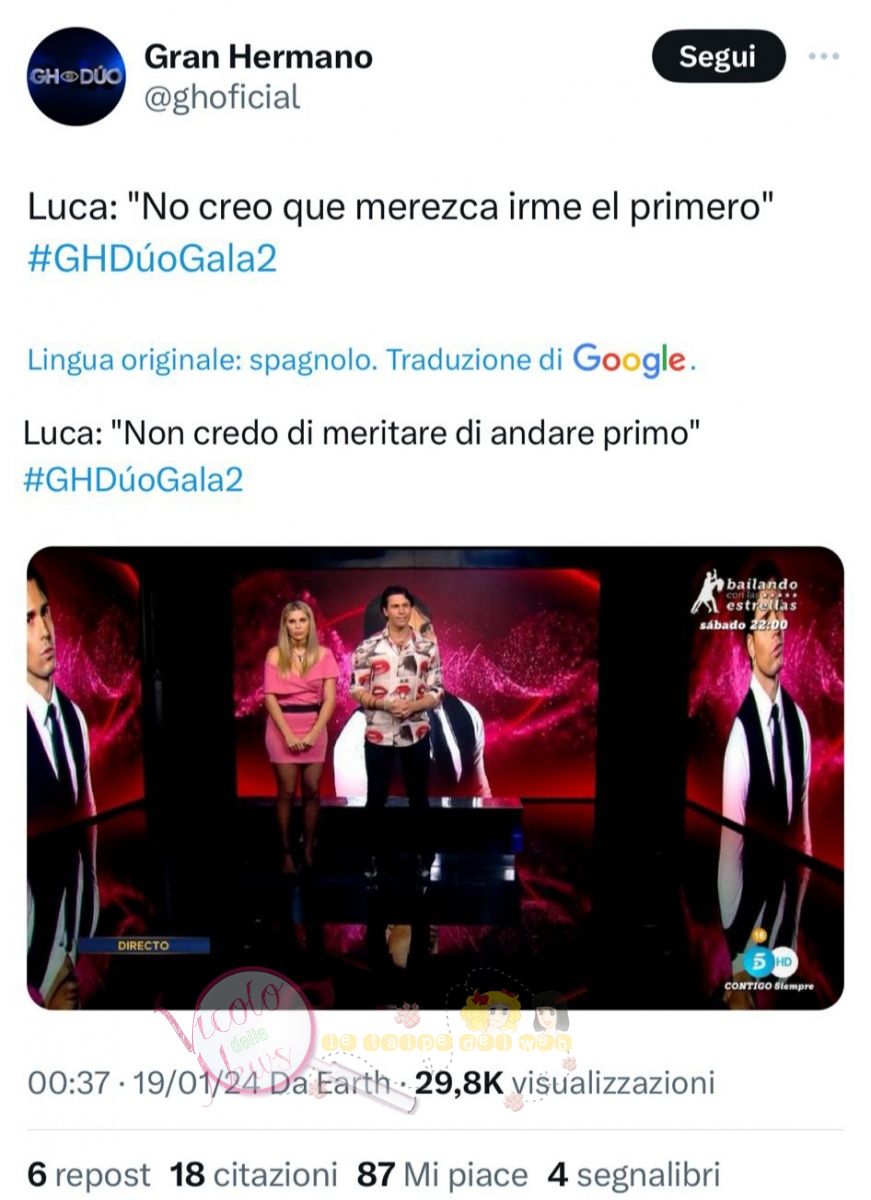Screen dimensions: 871x1200
Task: Click the Lingua originale: spagnolo label
Action: pos(203,361)
